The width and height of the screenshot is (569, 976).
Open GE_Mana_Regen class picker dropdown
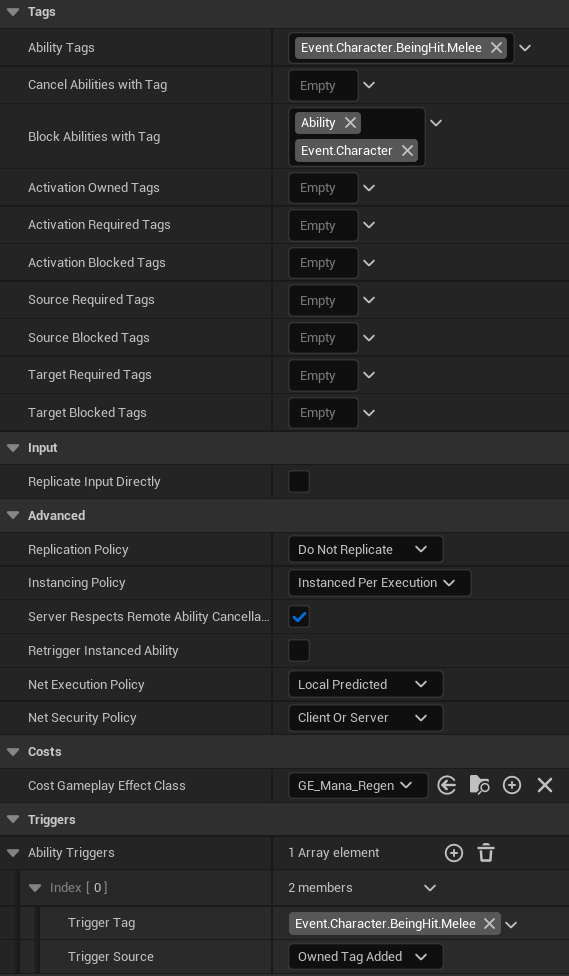click(358, 786)
